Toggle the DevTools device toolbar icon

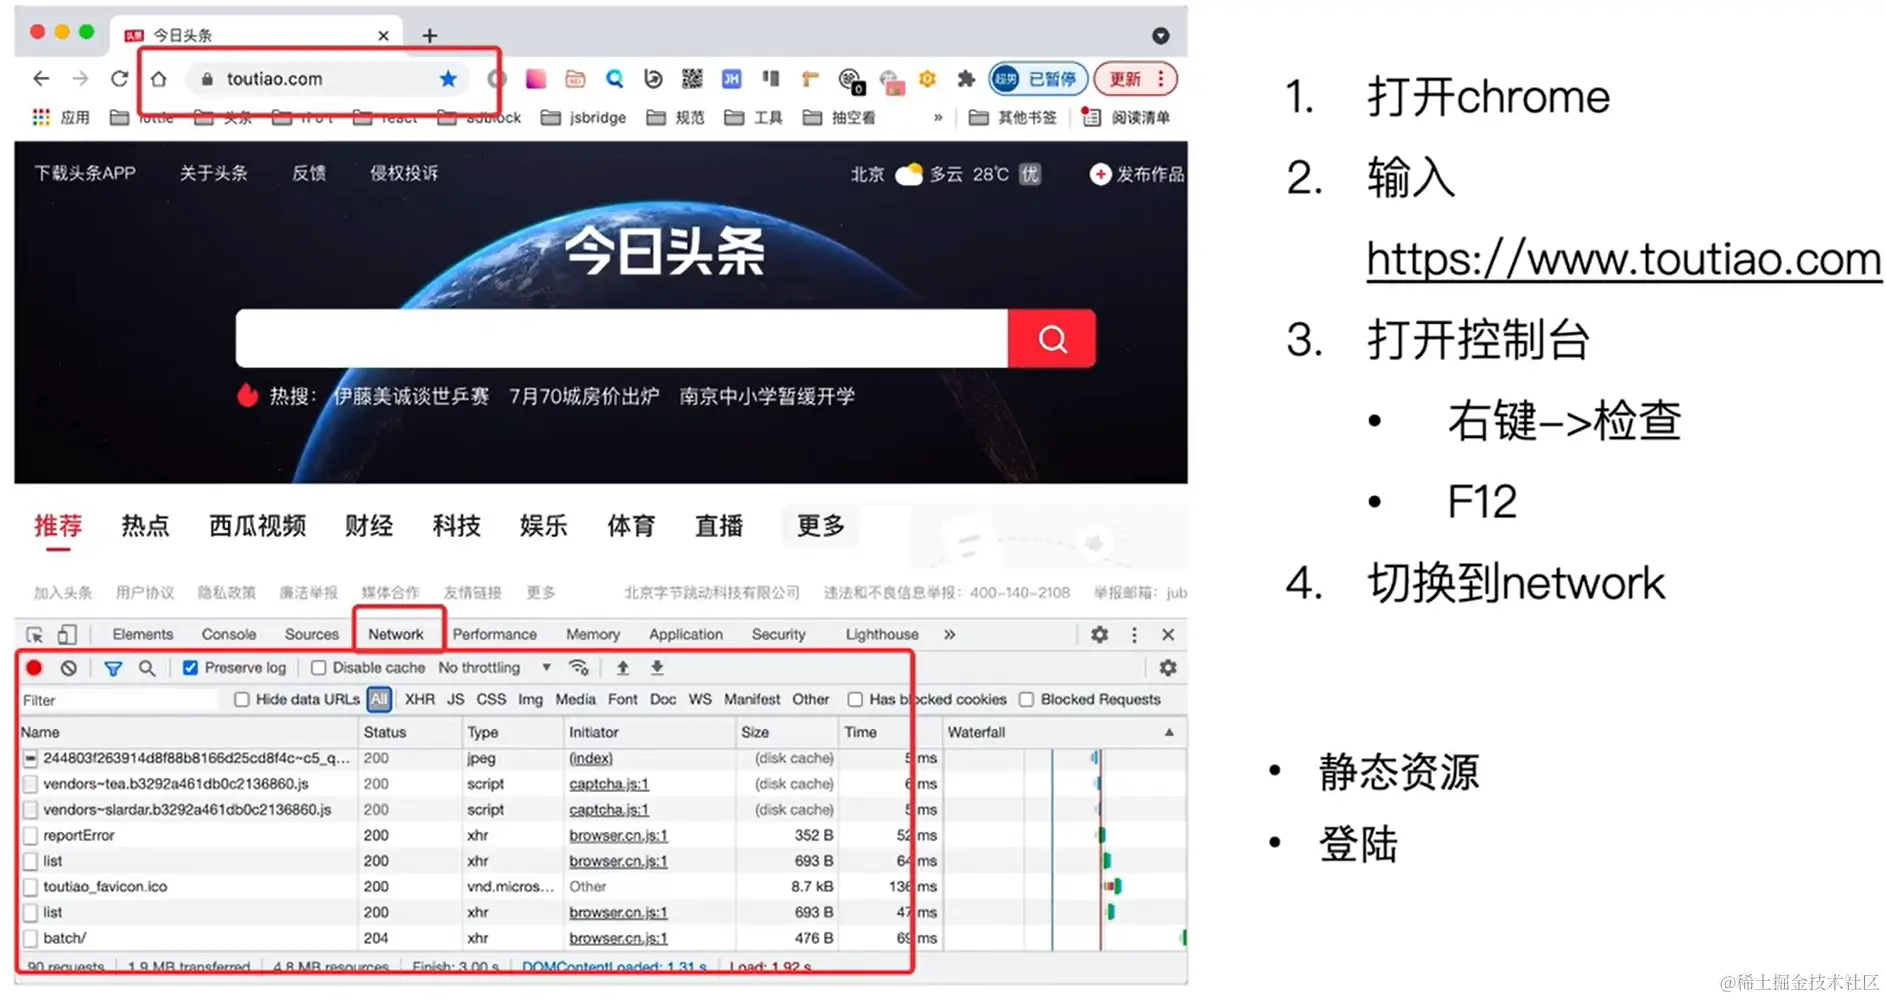[67, 634]
